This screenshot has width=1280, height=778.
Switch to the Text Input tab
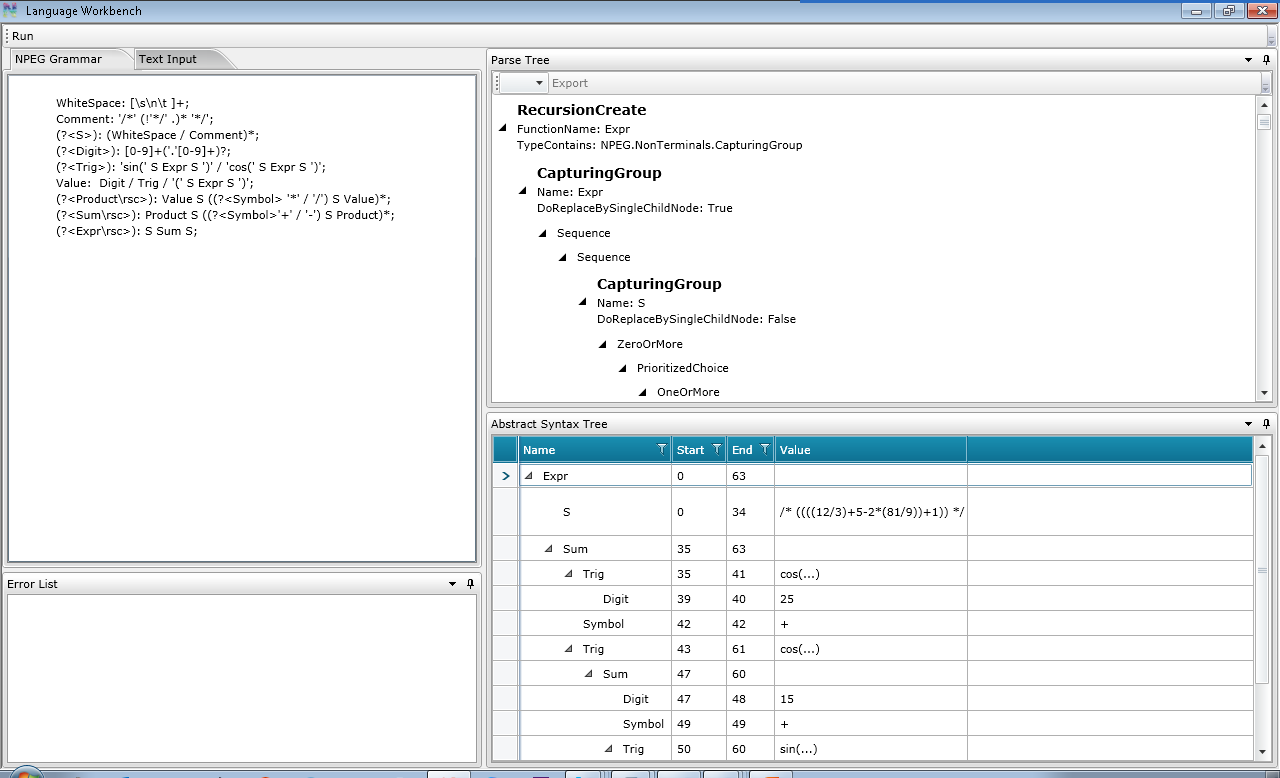click(168, 59)
